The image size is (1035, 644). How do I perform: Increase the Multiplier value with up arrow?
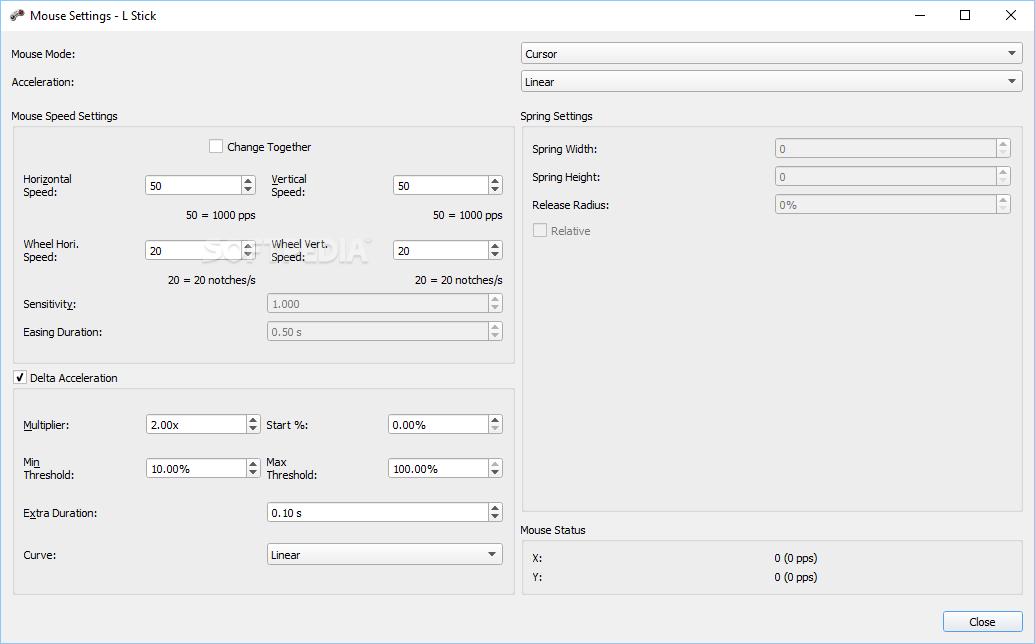253,420
